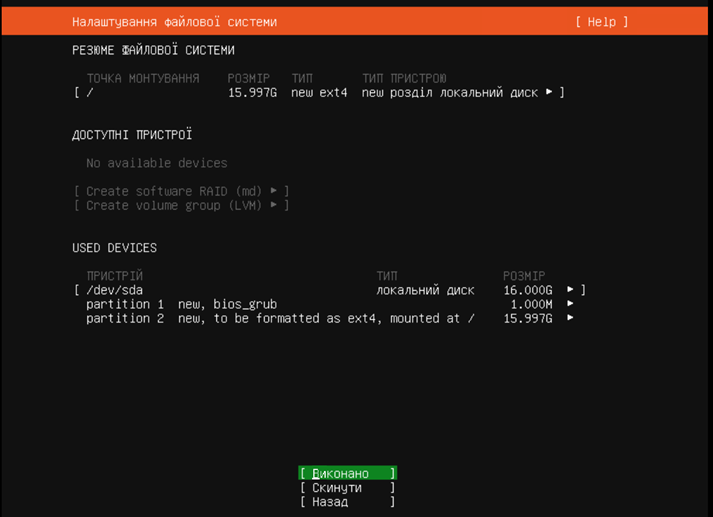
Task: Click the arrow beside Create software RAID
Action: [x=274, y=190]
